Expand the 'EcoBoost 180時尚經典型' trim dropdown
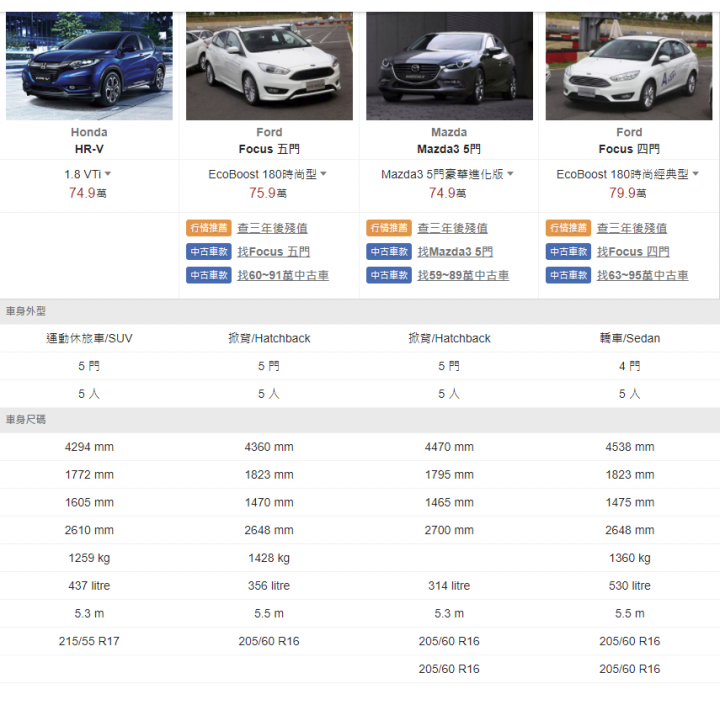720x710 pixels. pos(627,175)
